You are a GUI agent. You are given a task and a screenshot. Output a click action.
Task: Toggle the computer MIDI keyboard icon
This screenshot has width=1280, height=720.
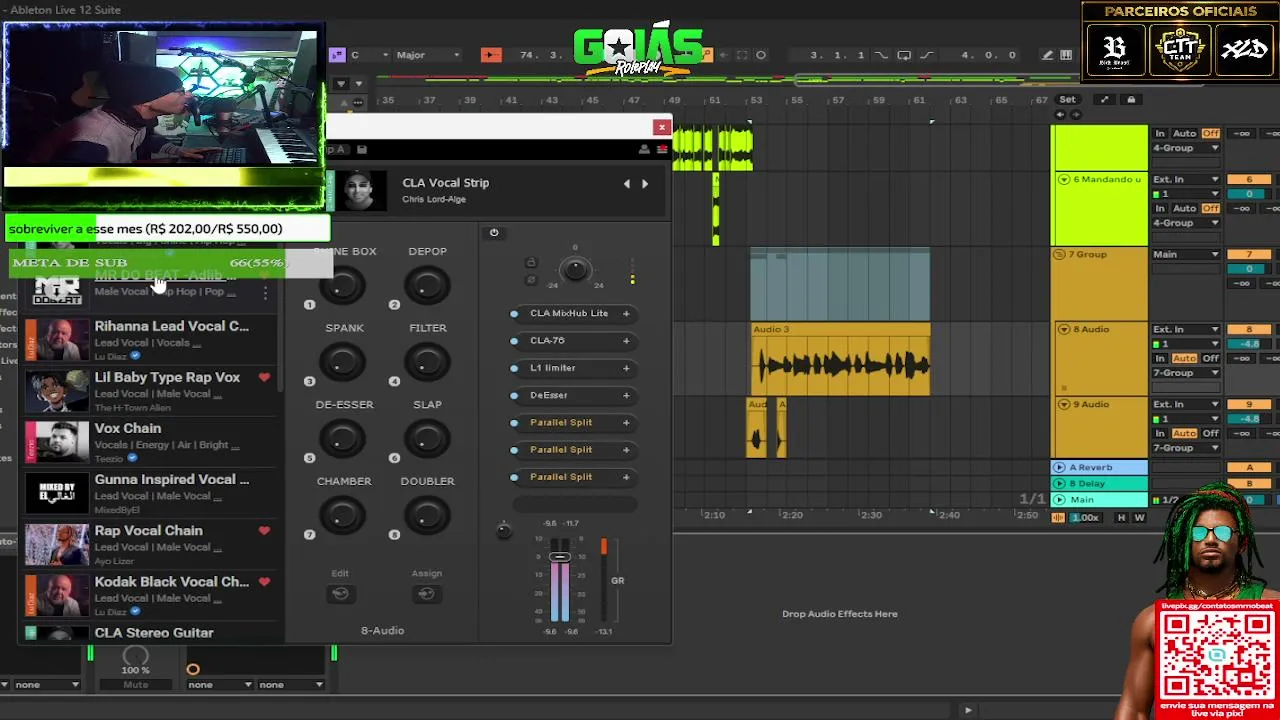1066,55
